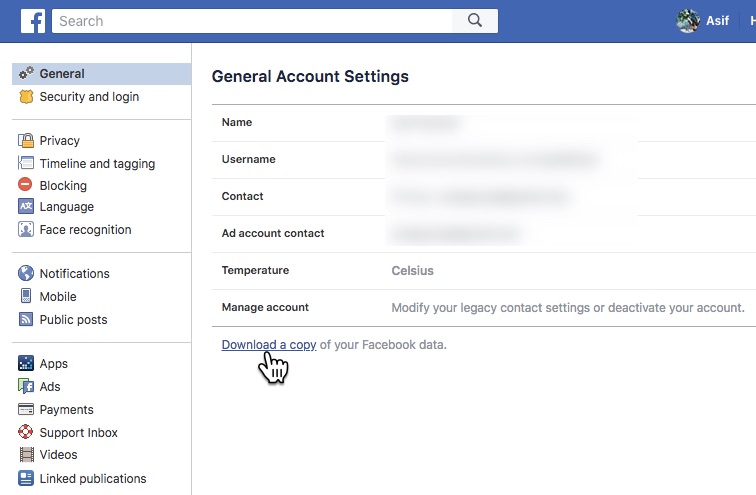Open Apps settings

tap(54, 364)
